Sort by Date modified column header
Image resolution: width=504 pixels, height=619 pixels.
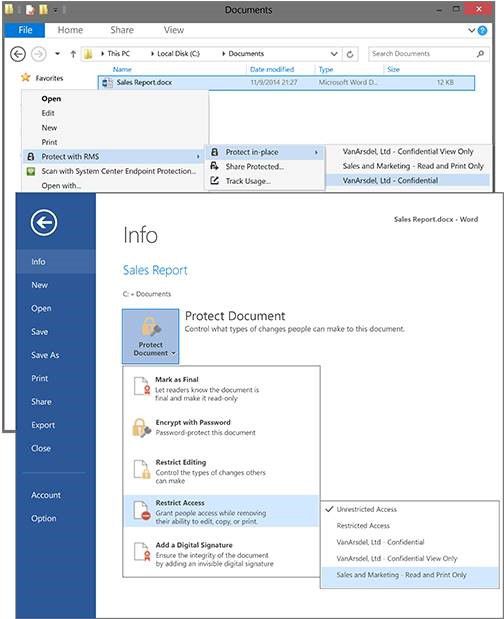[x=272, y=69]
